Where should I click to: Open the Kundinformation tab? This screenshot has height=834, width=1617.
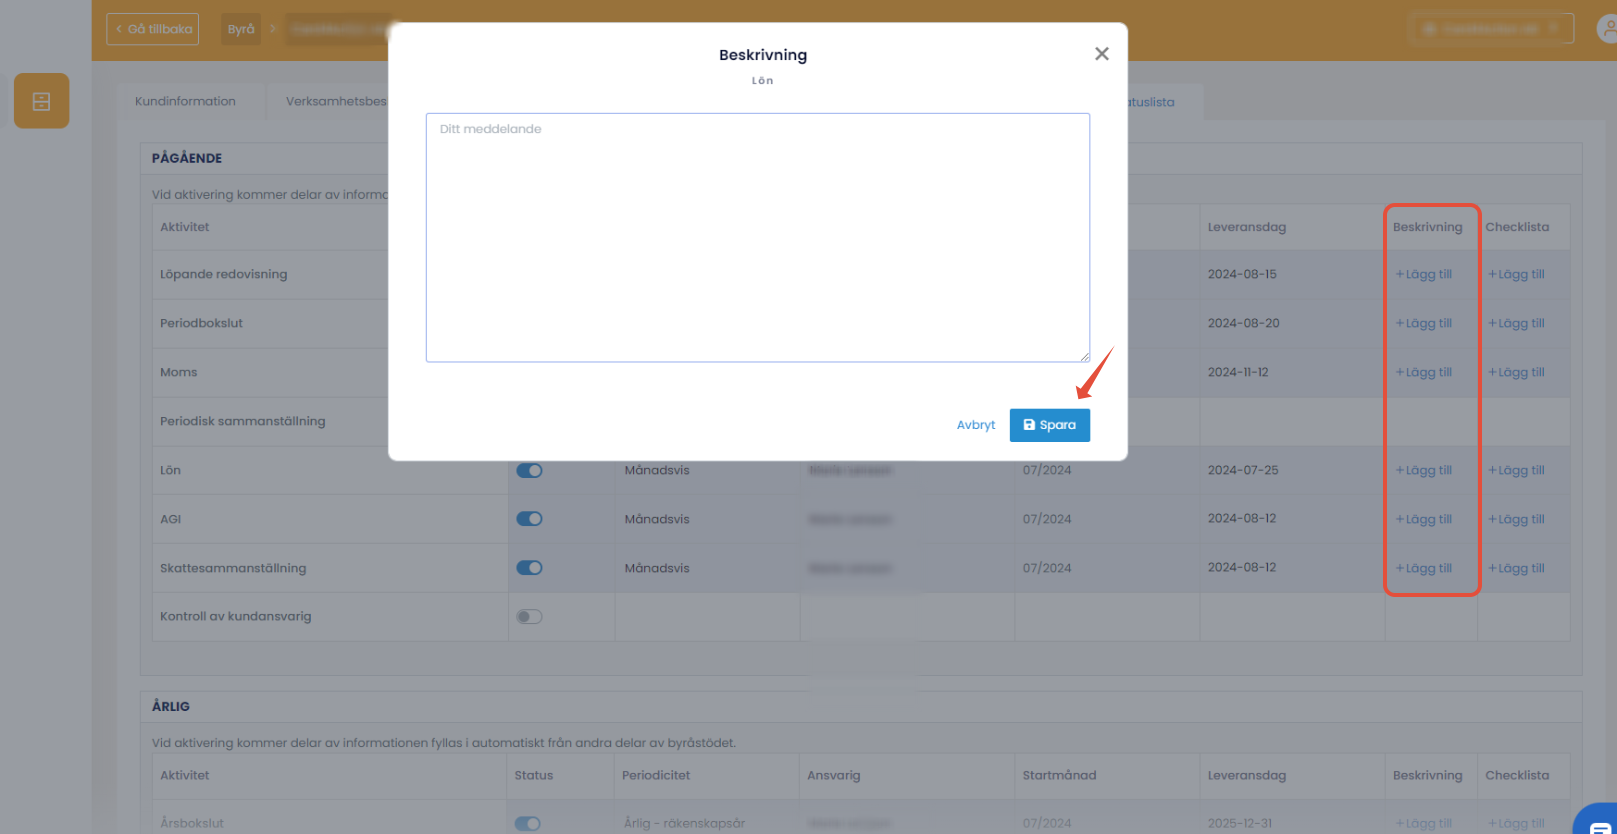(186, 101)
